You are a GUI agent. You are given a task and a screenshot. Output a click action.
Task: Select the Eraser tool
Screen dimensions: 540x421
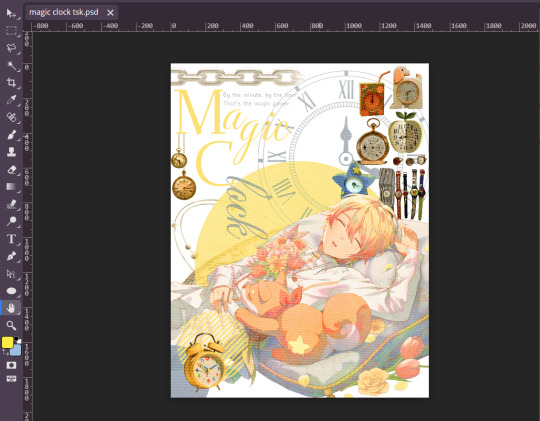pyautogui.click(x=11, y=170)
